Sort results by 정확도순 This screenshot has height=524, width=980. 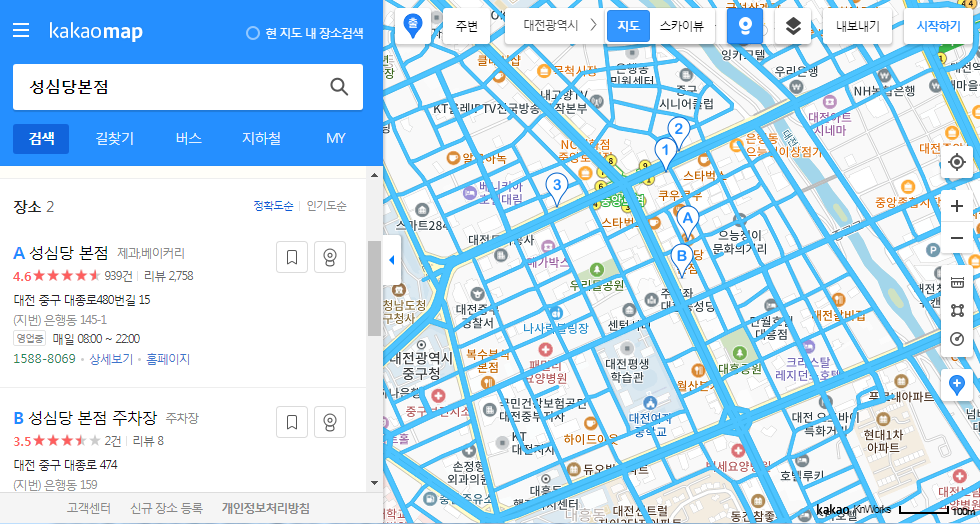(x=273, y=206)
